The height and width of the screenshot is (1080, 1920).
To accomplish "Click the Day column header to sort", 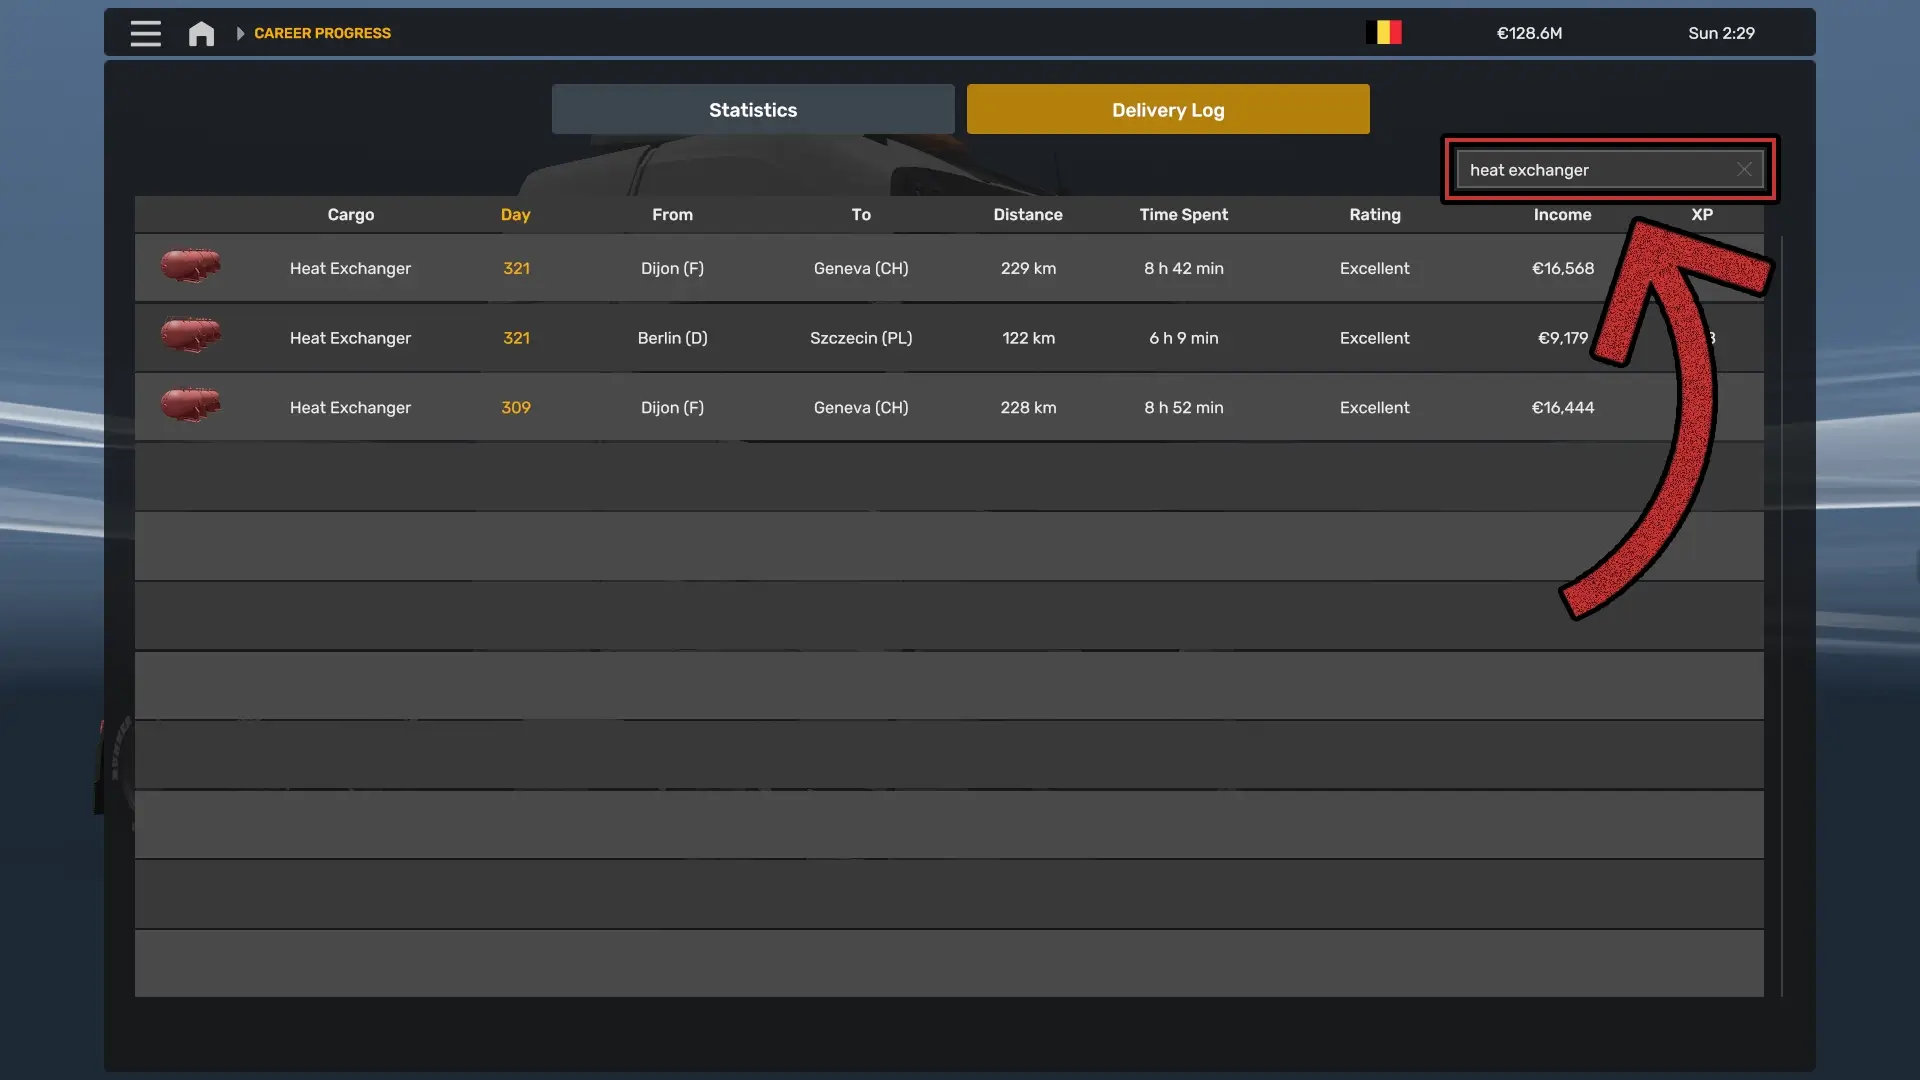I will point(514,214).
